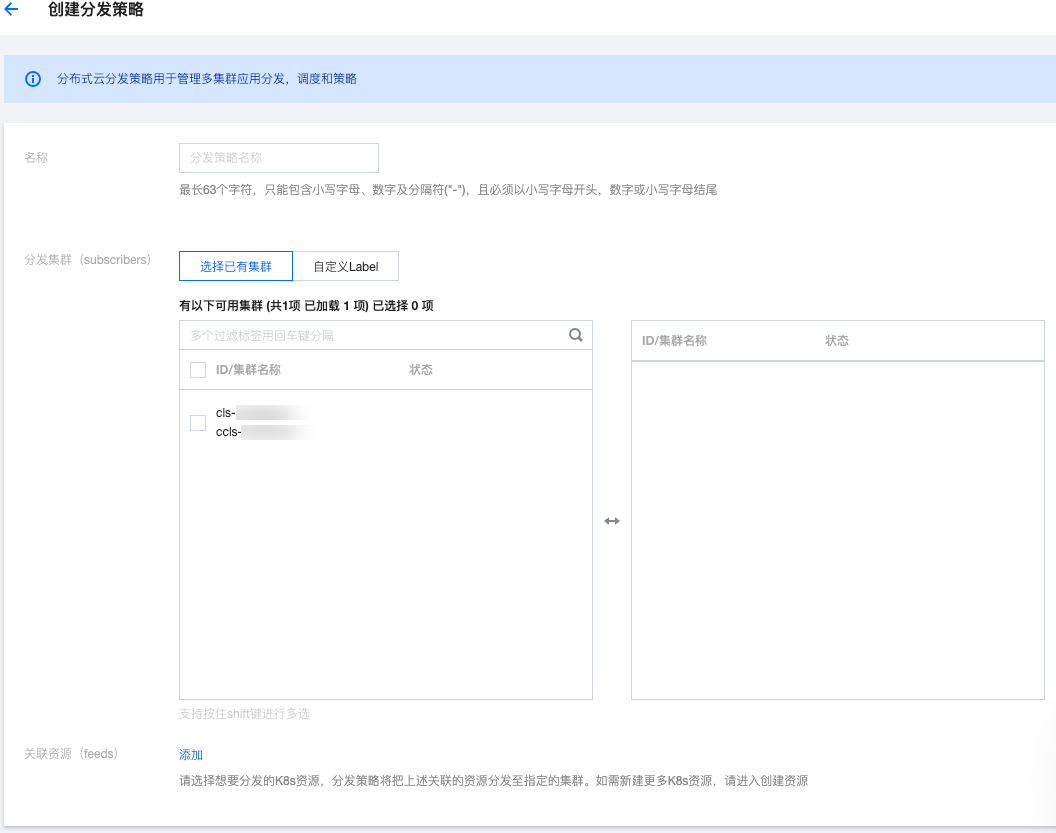Click the 状态 column header in right list

tap(837, 341)
